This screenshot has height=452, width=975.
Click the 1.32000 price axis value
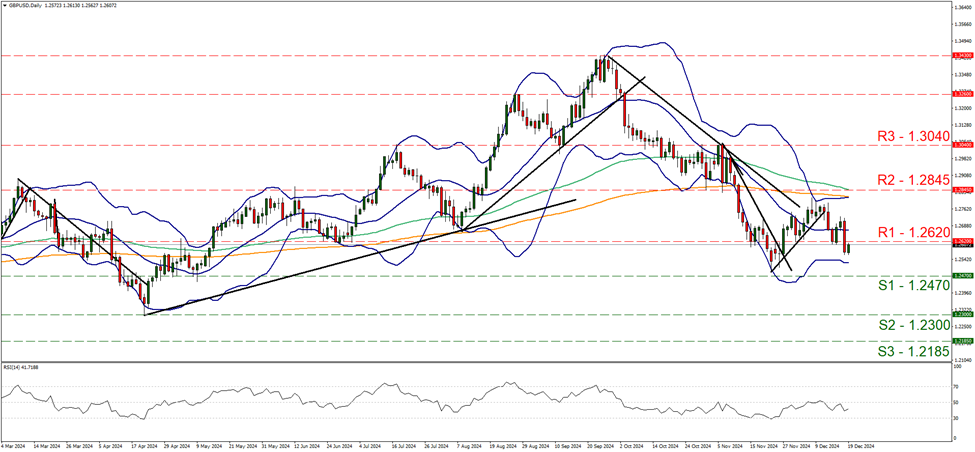[x=963, y=108]
